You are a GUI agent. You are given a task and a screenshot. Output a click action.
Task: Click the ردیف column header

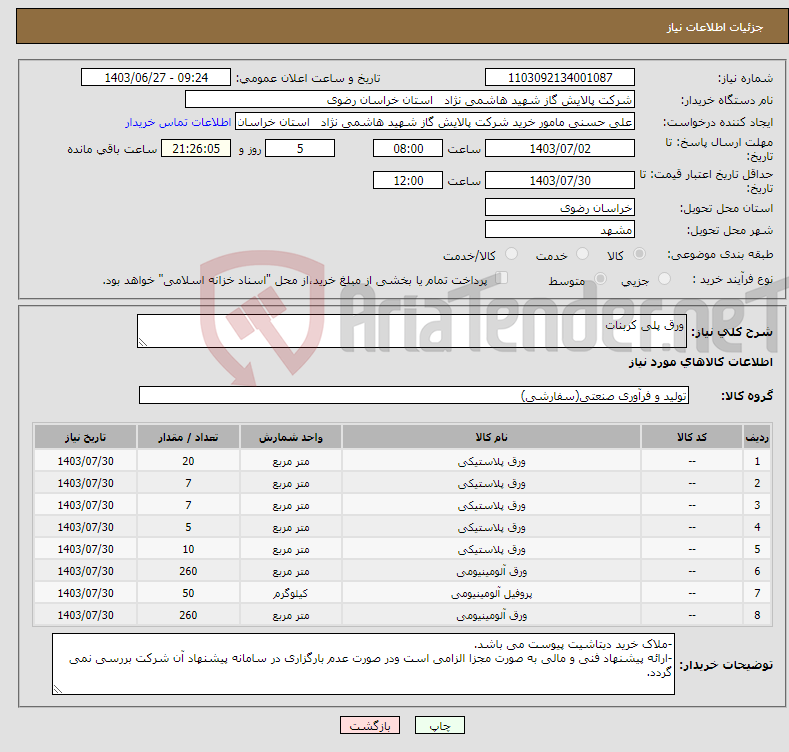point(757,437)
